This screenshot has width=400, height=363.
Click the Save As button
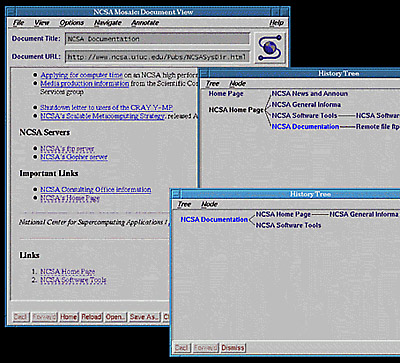click(144, 317)
